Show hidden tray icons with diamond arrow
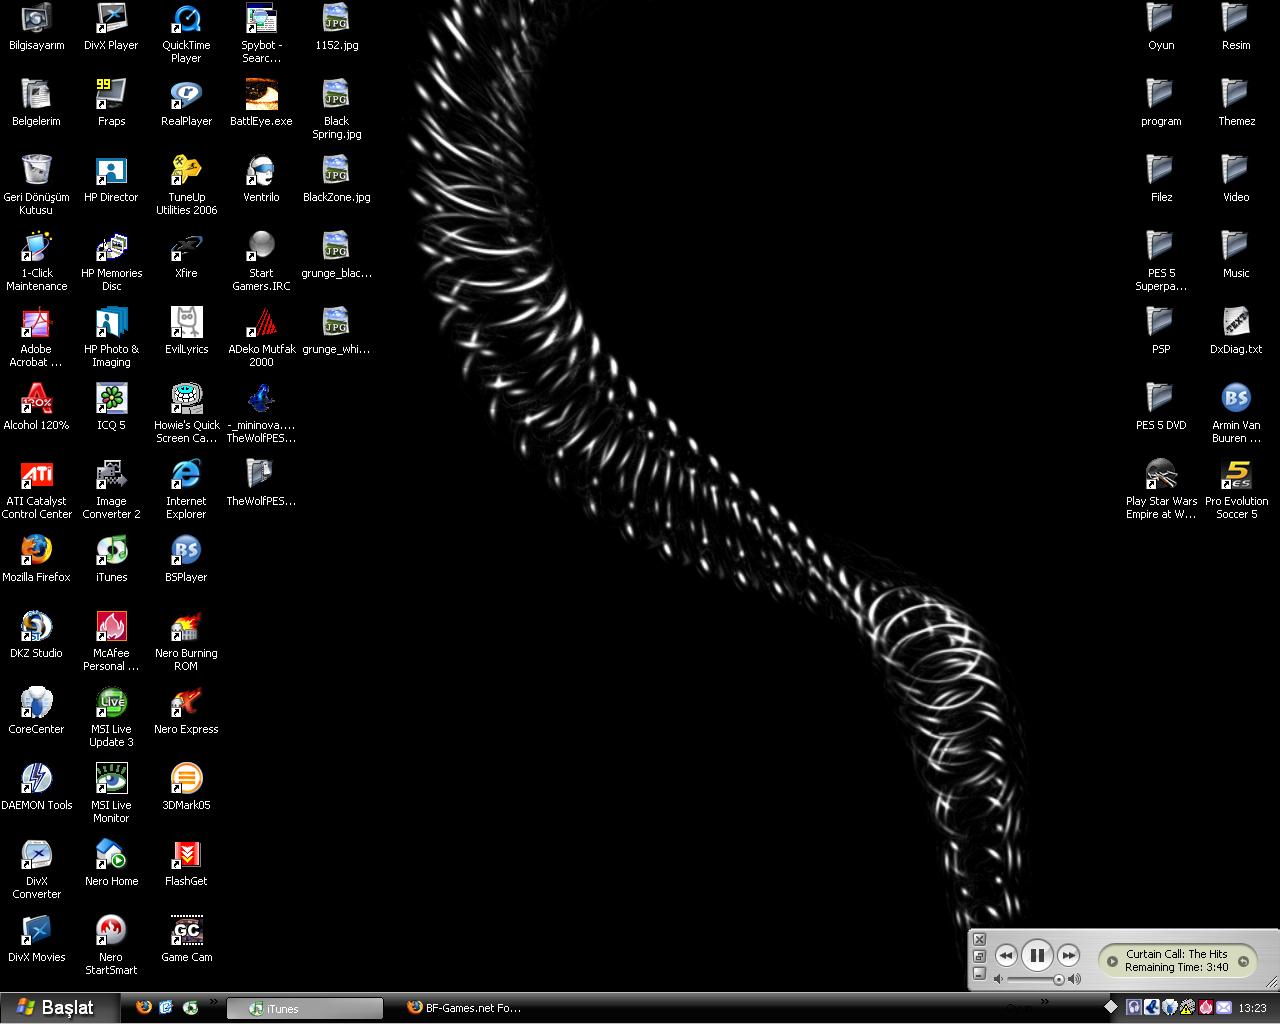 [x=1110, y=1007]
